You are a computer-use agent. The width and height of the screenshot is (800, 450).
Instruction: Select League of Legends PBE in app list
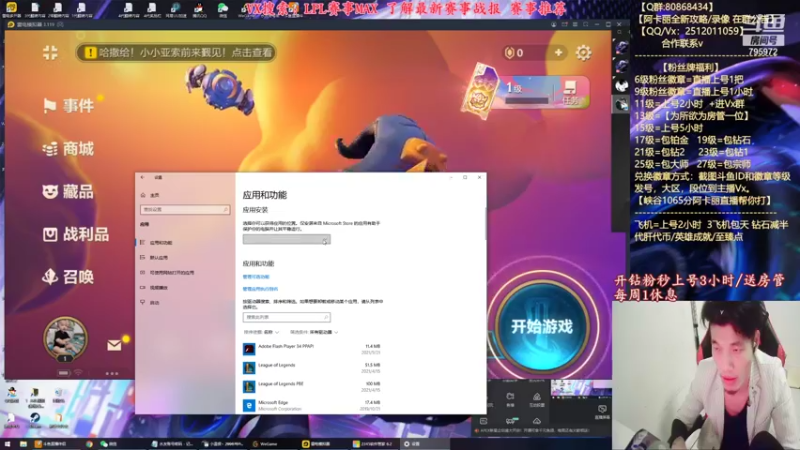click(312, 387)
